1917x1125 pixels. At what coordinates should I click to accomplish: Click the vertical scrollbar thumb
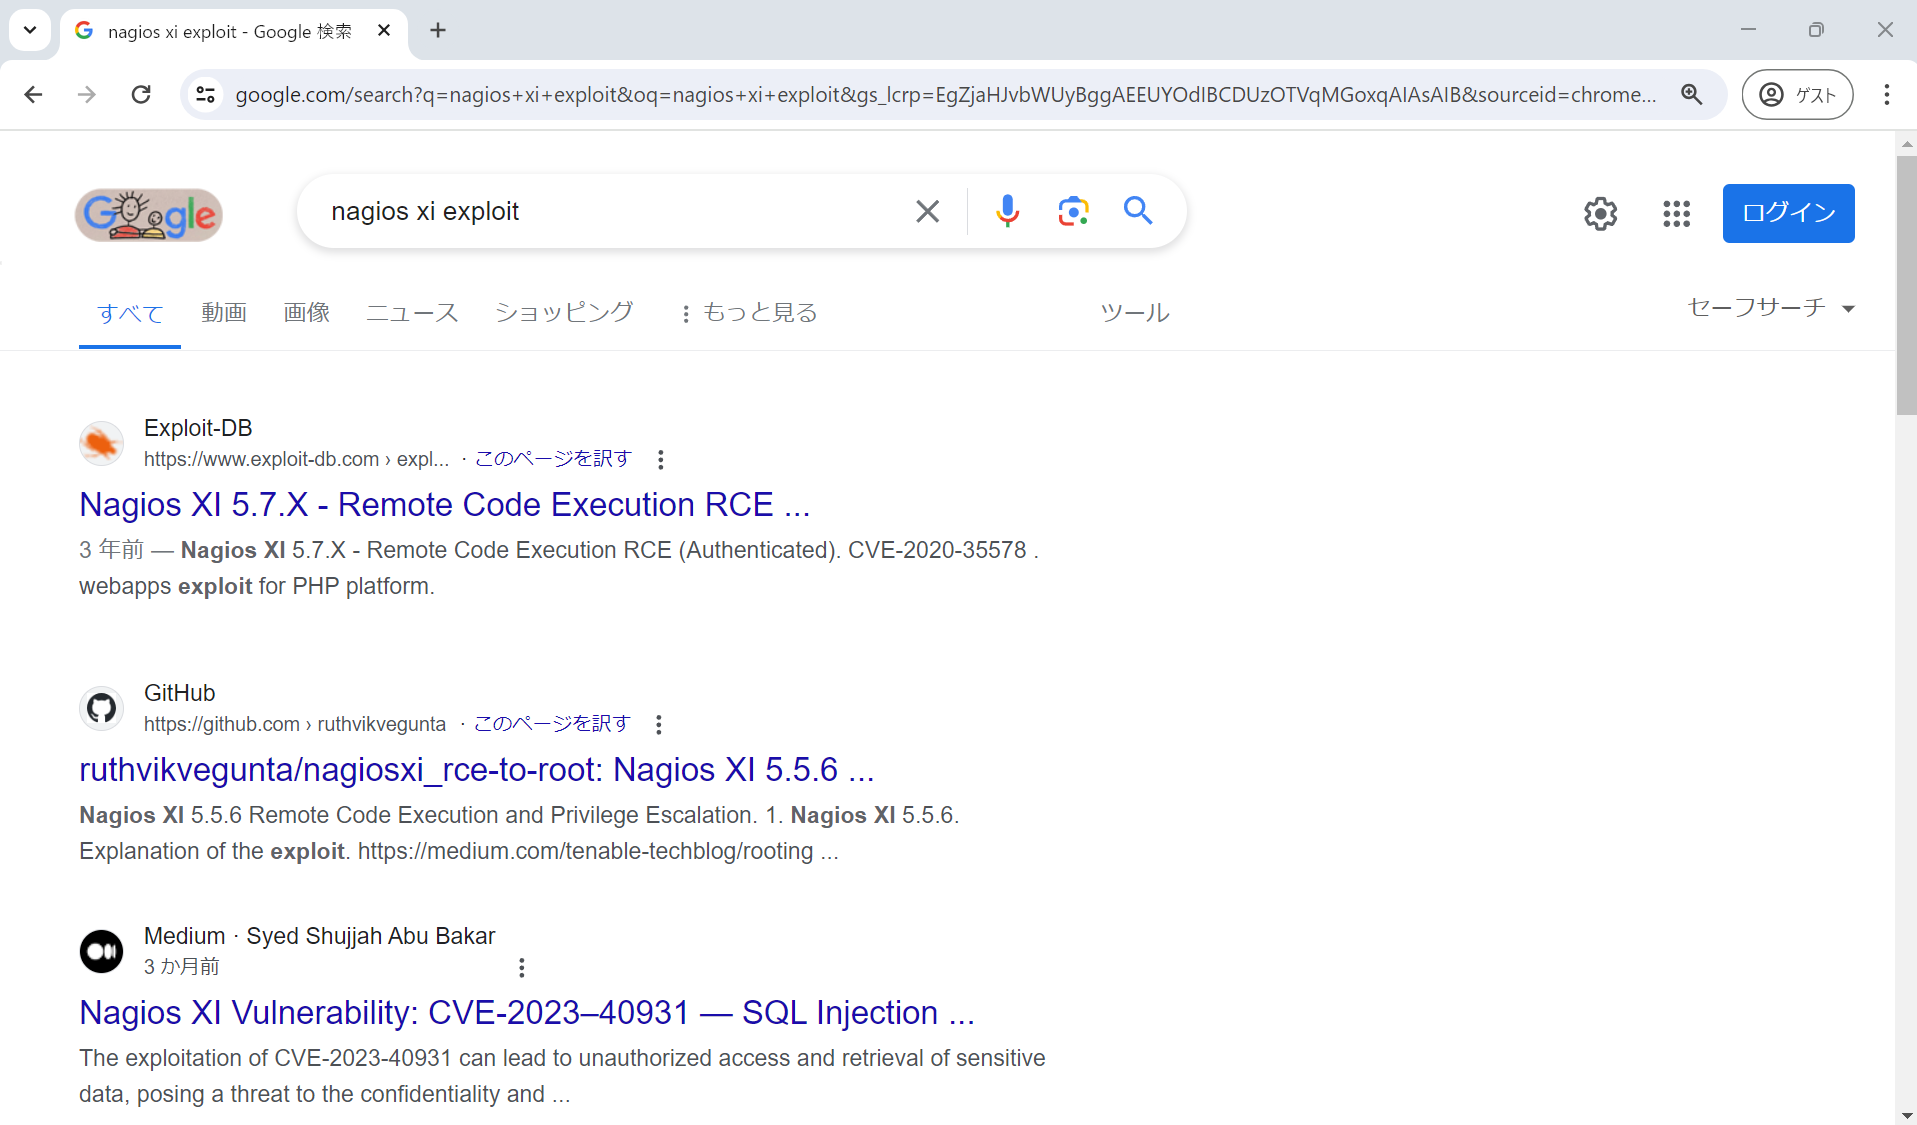click(1907, 285)
